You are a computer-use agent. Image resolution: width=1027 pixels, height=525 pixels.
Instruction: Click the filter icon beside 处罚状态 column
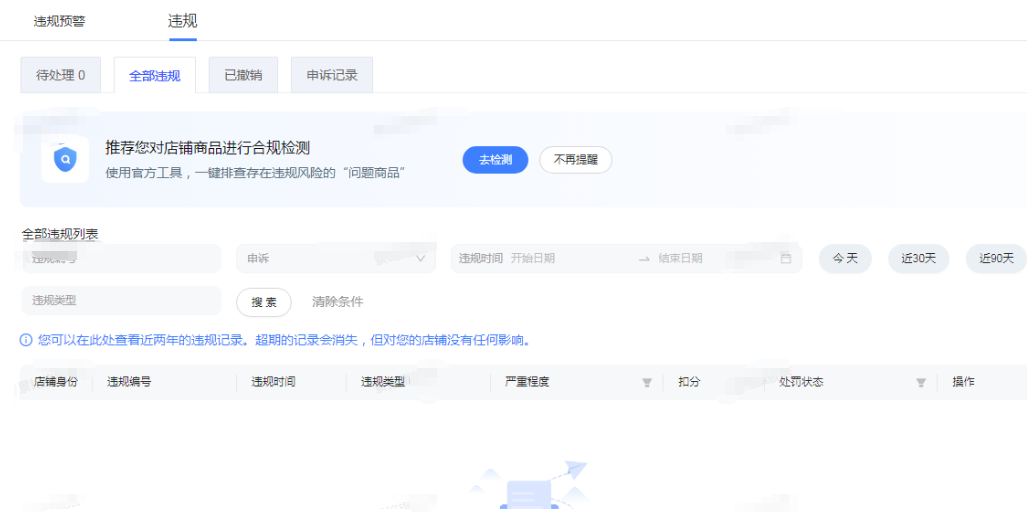[x=920, y=382]
